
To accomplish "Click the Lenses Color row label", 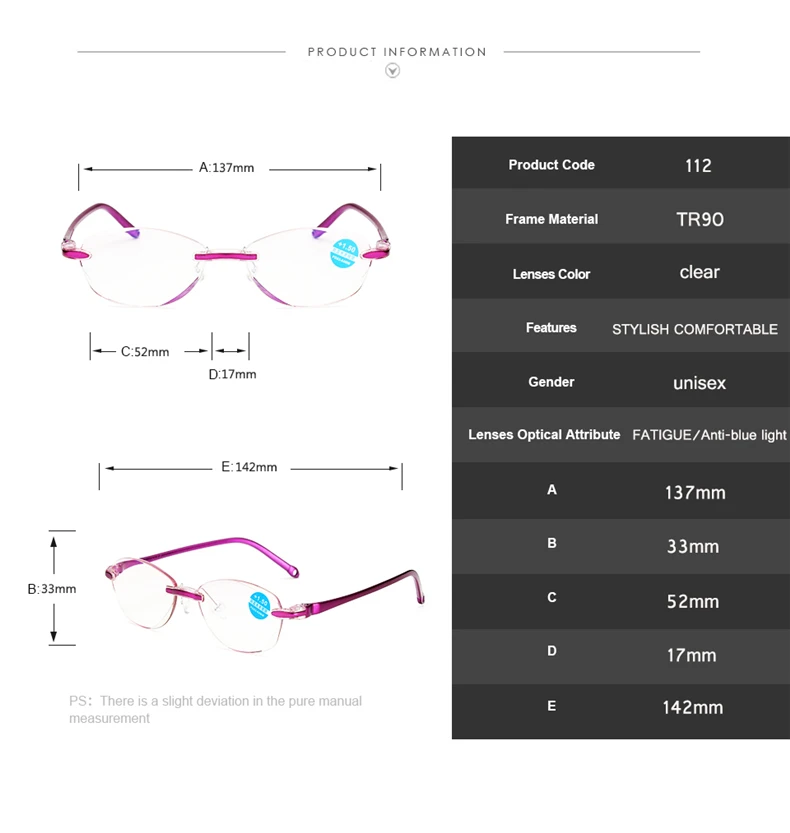I will [x=551, y=274].
